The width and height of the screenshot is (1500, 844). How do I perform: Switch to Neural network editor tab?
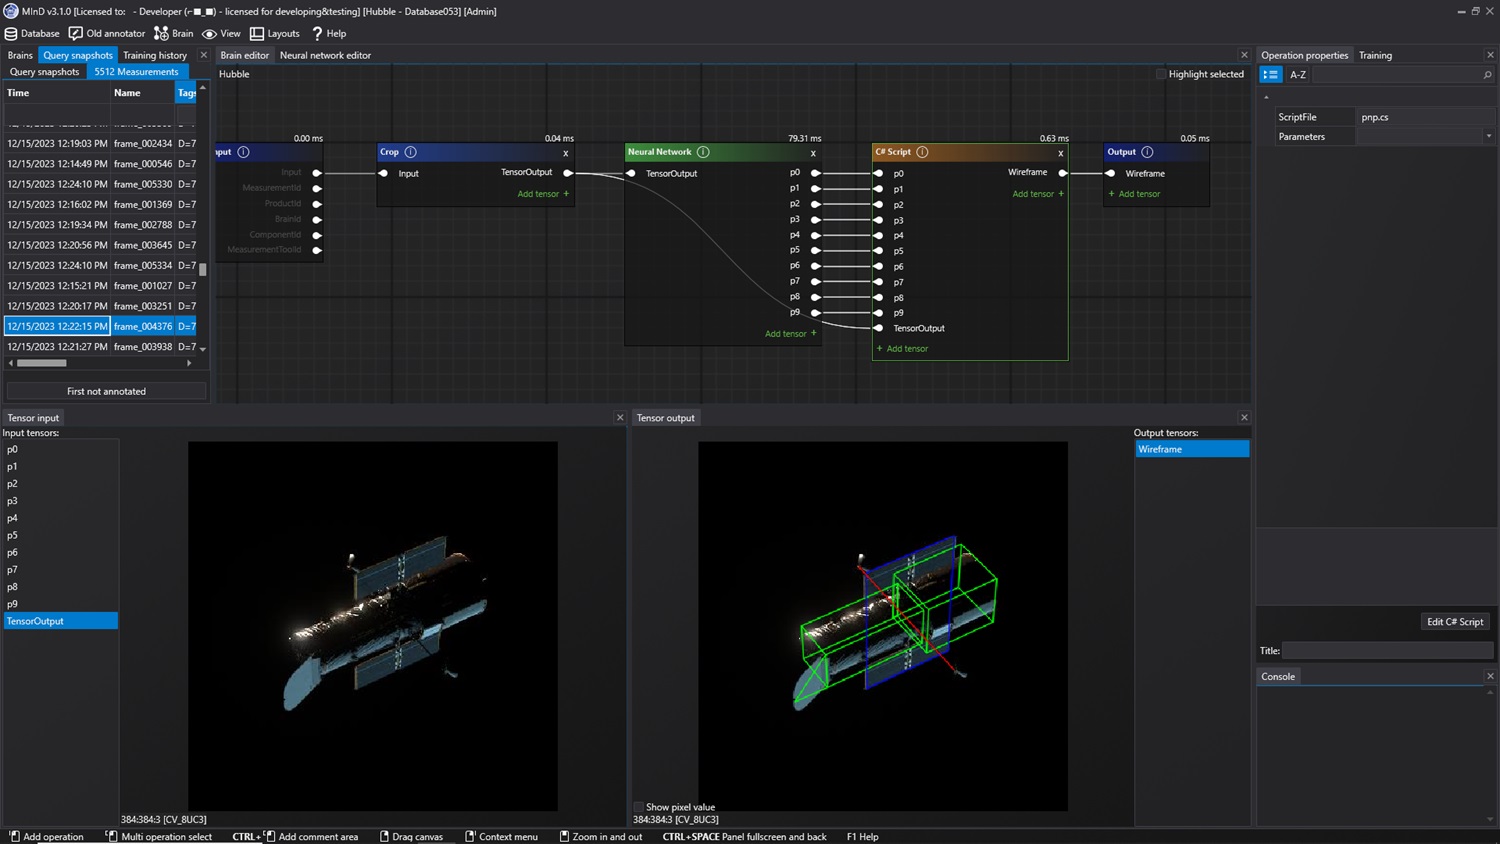pyautogui.click(x=325, y=55)
